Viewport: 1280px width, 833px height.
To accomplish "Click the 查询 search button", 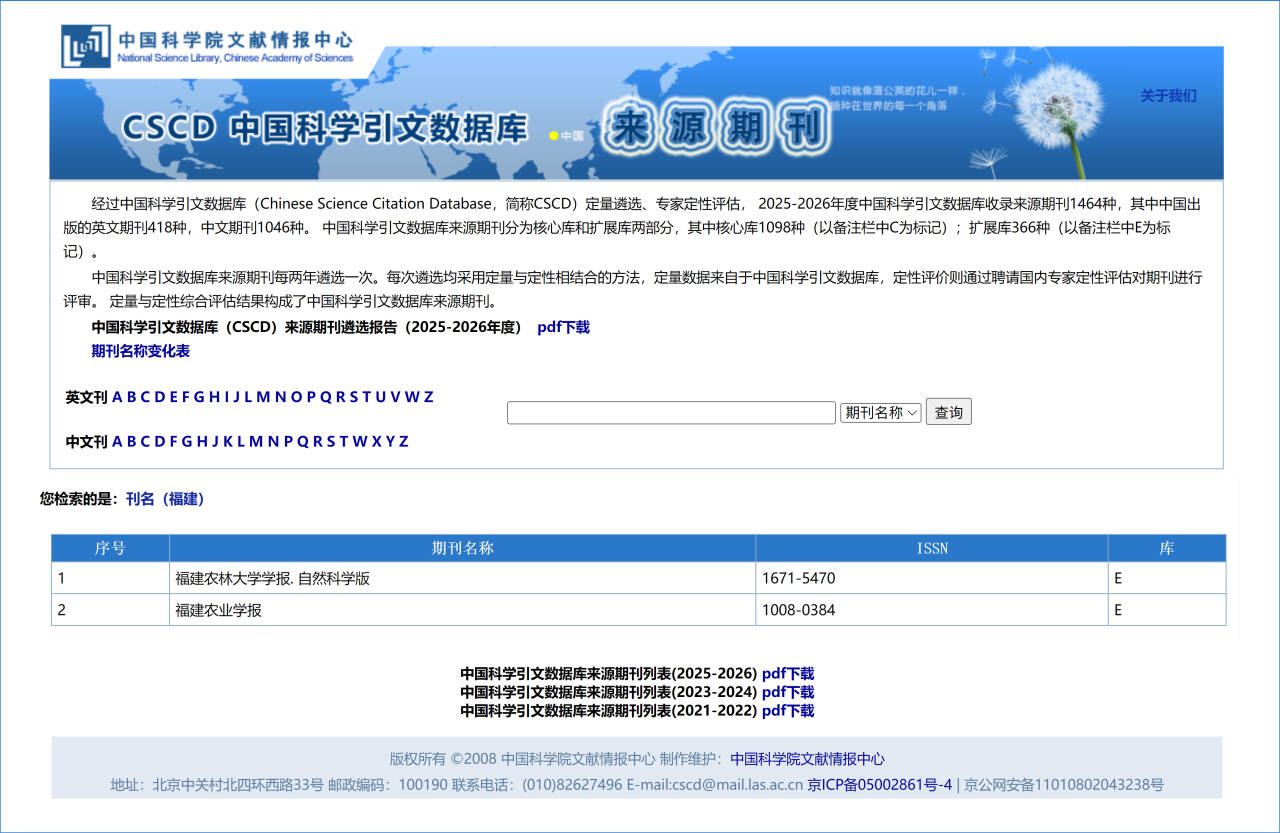I will pos(948,412).
